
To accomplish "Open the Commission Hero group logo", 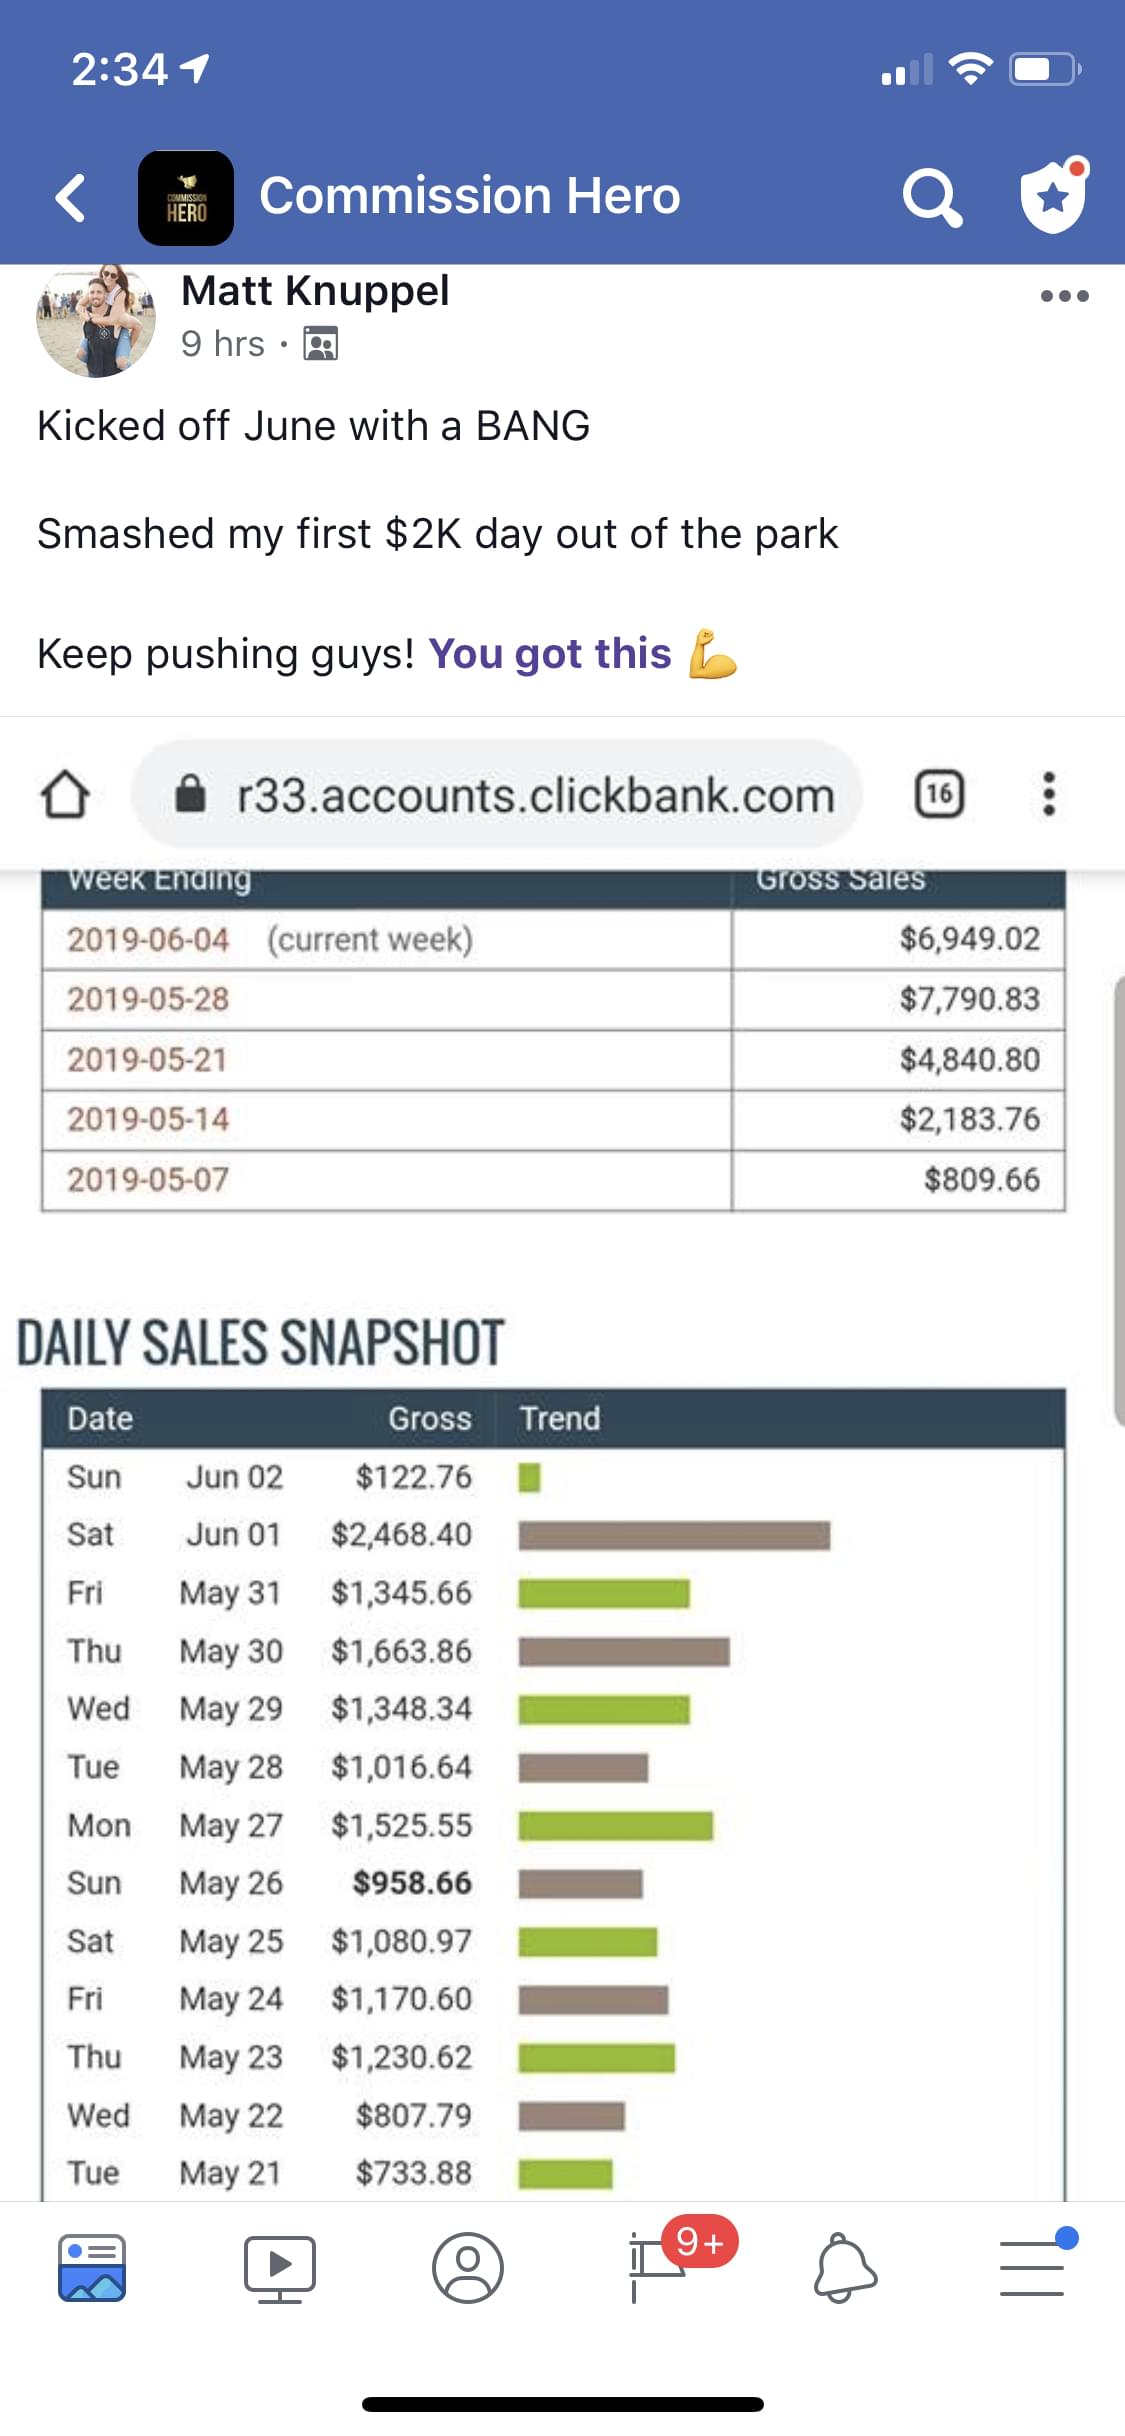I will pos(186,198).
